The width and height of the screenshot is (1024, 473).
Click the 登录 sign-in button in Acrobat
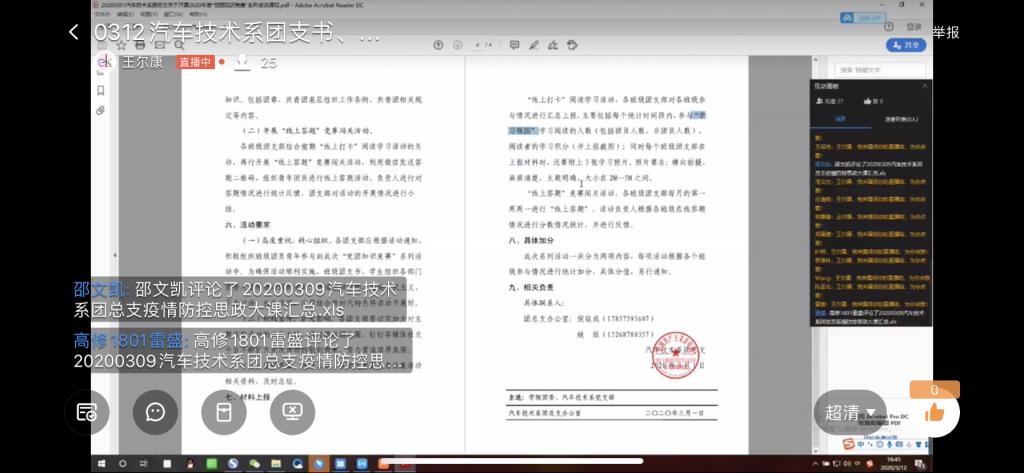point(914,27)
